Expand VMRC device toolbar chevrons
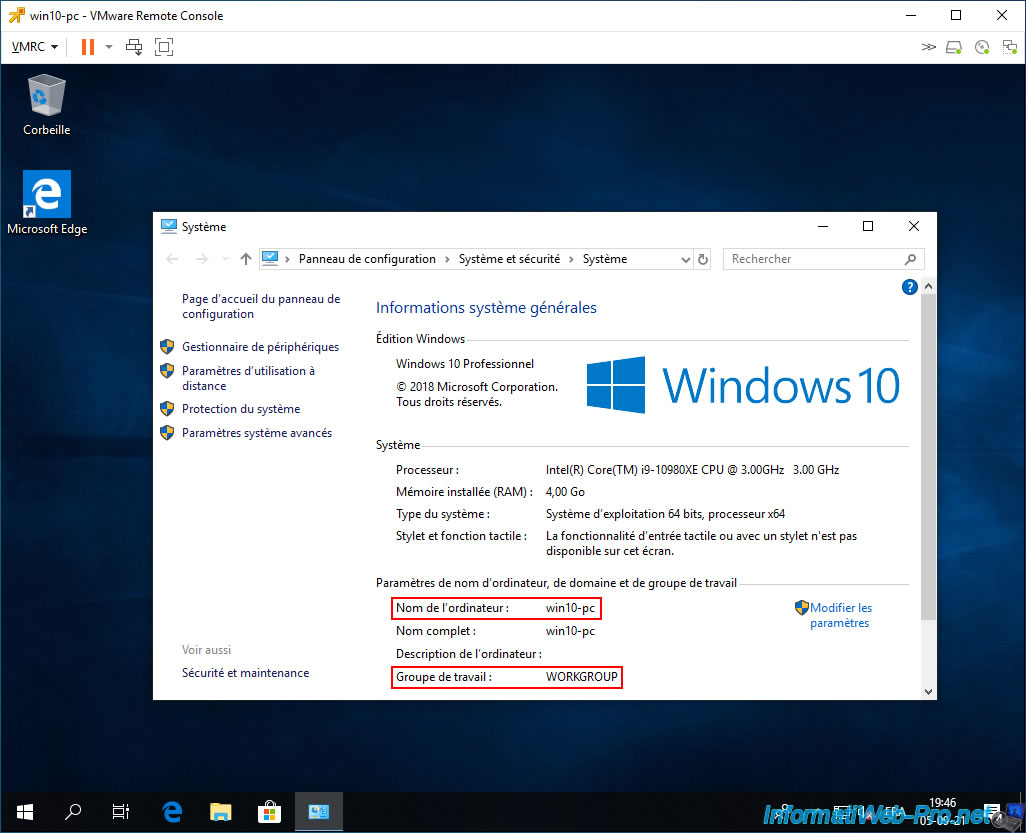This screenshot has width=1026, height=833. [x=929, y=47]
